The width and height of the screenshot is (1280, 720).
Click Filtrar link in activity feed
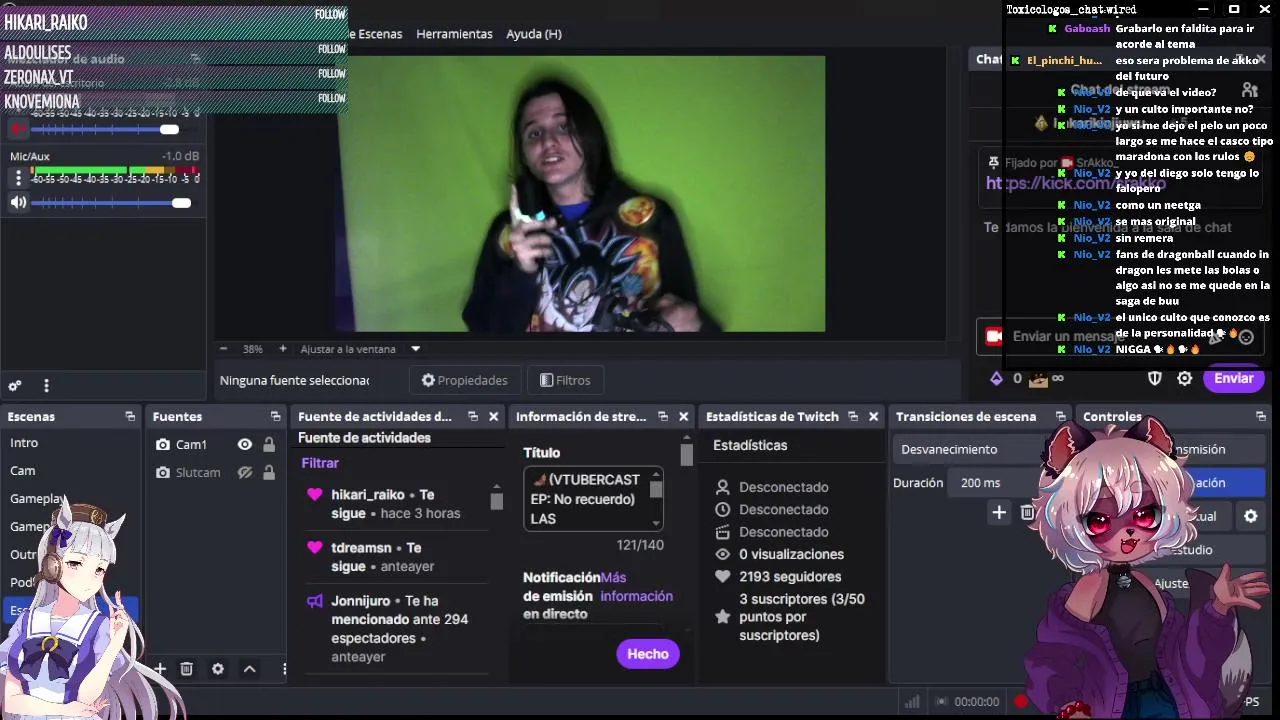pyautogui.click(x=320, y=463)
